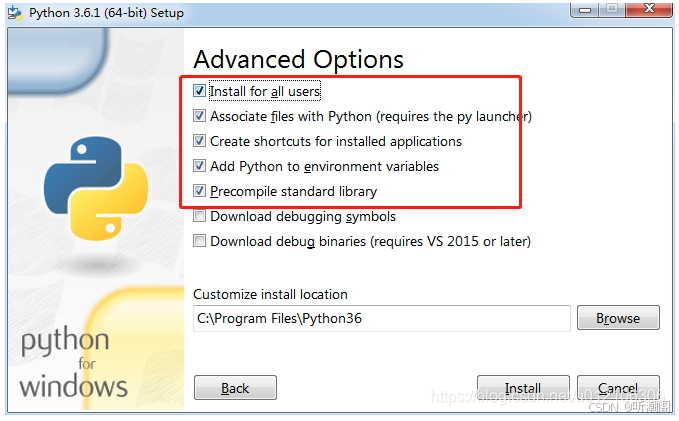The height and width of the screenshot is (421, 679).
Task: Disable Add Python to environment variables
Action: 199,166
